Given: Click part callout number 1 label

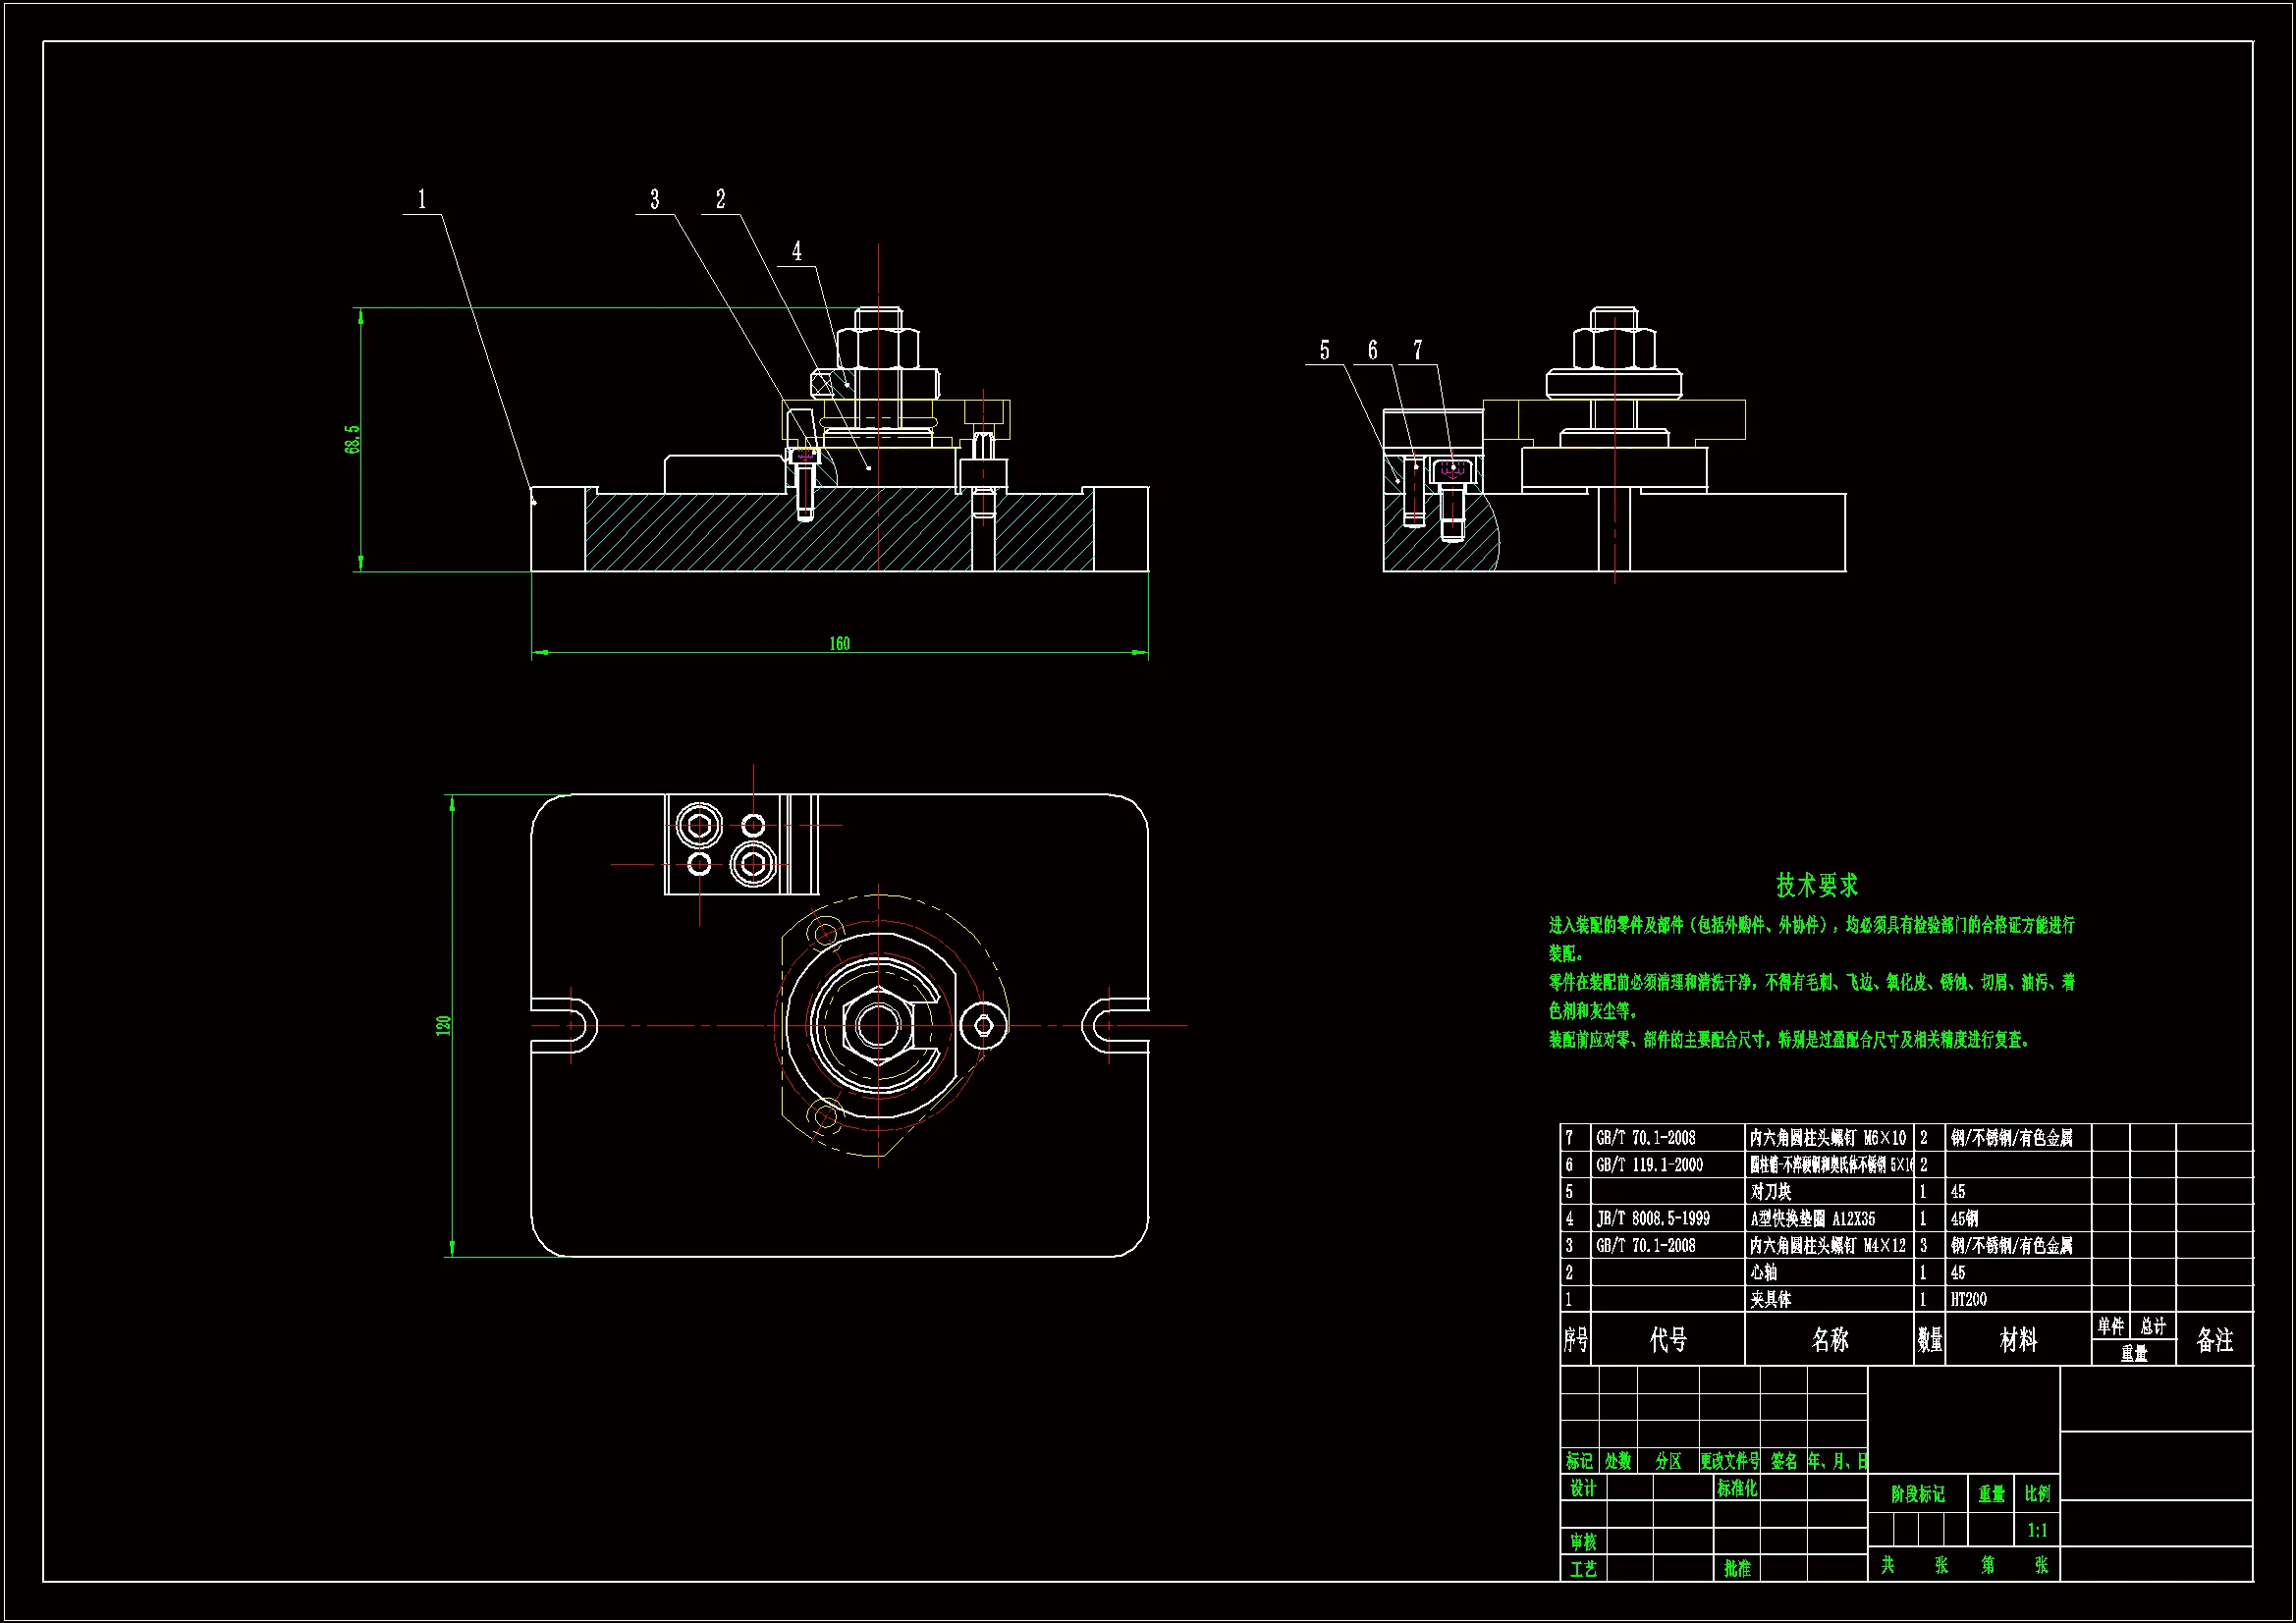Looking at the screenshot, I should pyautogui.click(x=422, y=199).
